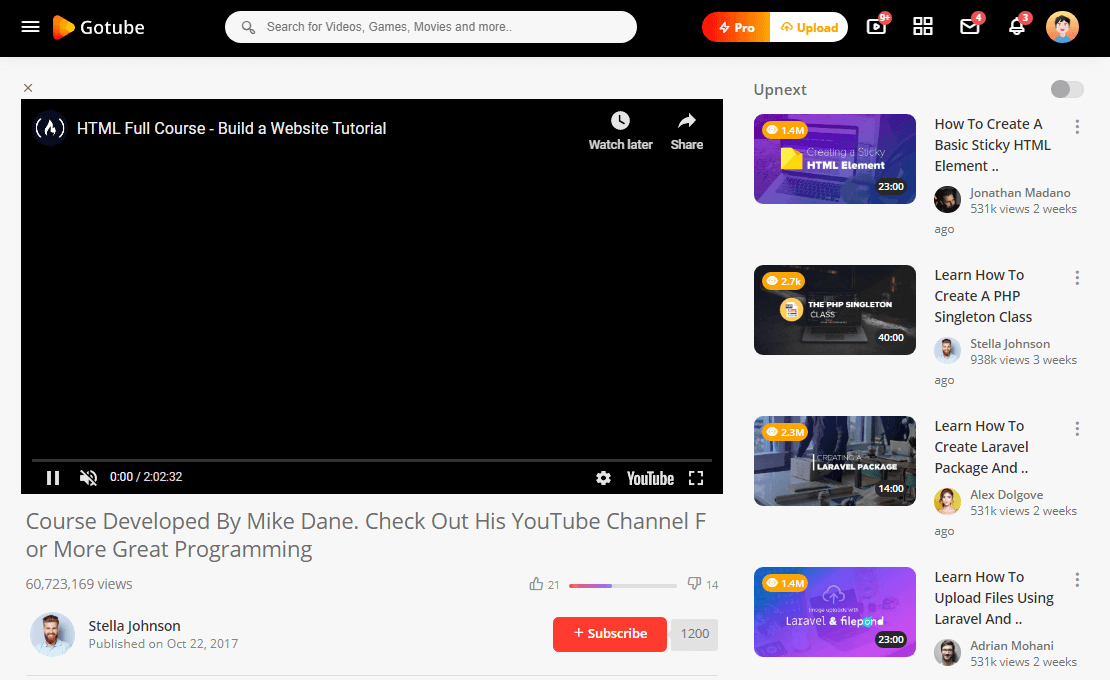Add video to Watch later

point(620,131)
